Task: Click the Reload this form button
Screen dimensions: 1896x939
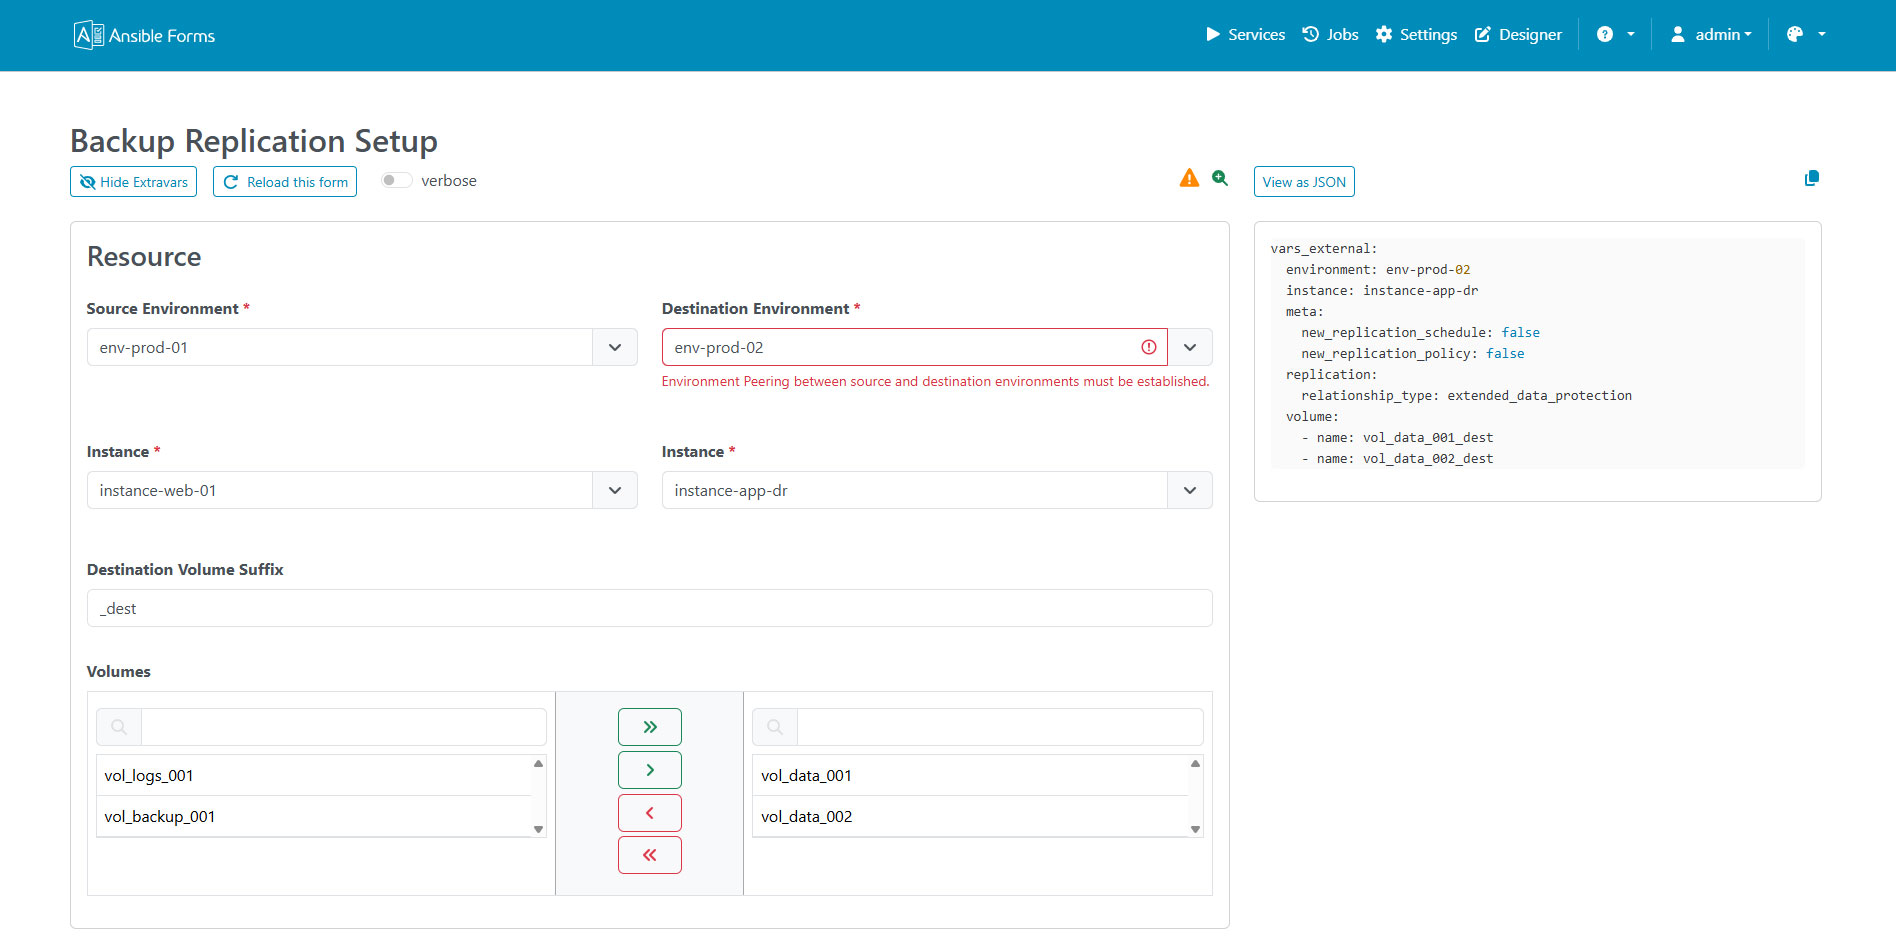Action: 285,182
